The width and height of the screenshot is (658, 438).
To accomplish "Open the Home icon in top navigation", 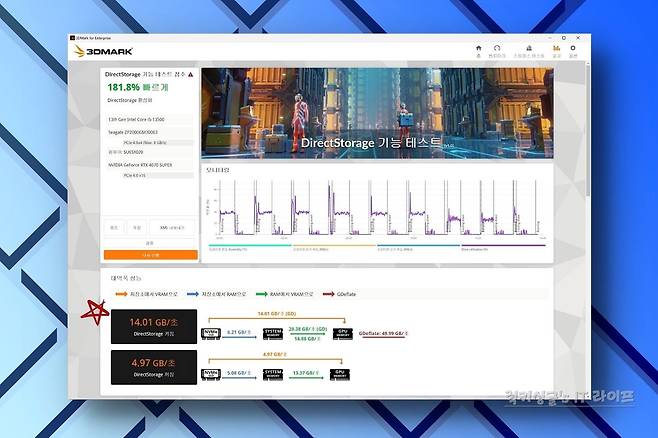I will (478, 49).
